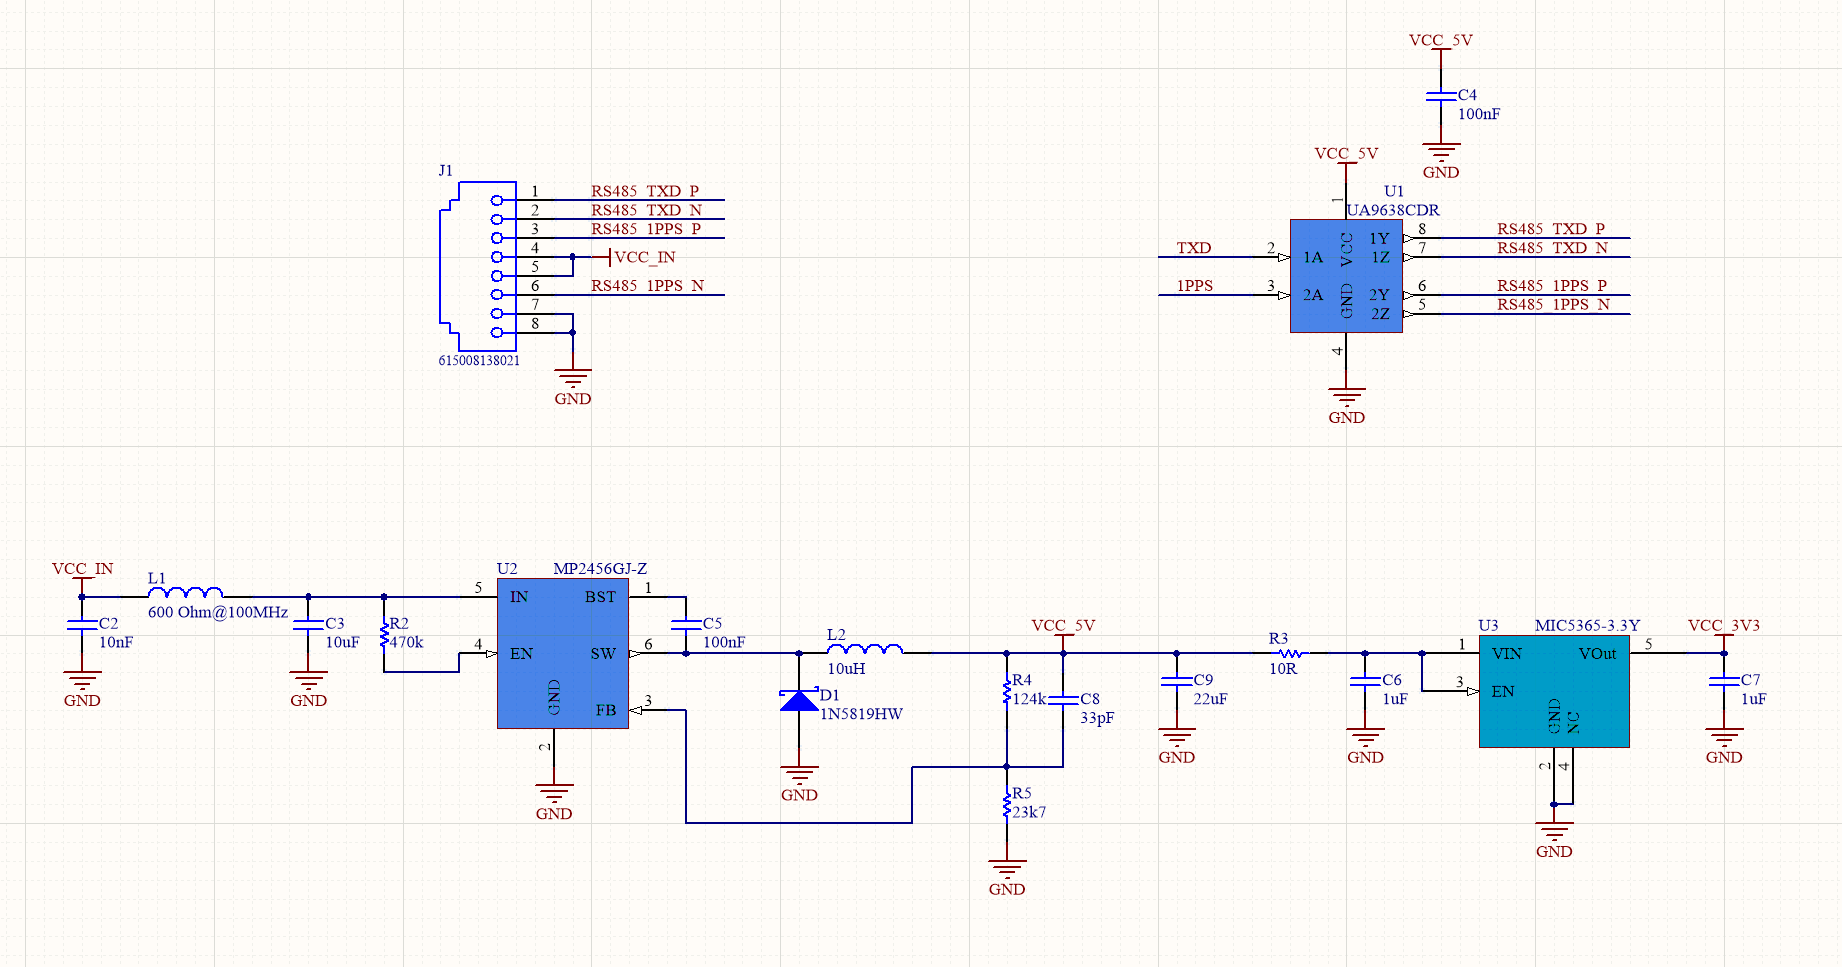This screenshot has height=967, width=1842.
Task: Select the L2 10uH inductor symbol
Action: pos(865,649)
